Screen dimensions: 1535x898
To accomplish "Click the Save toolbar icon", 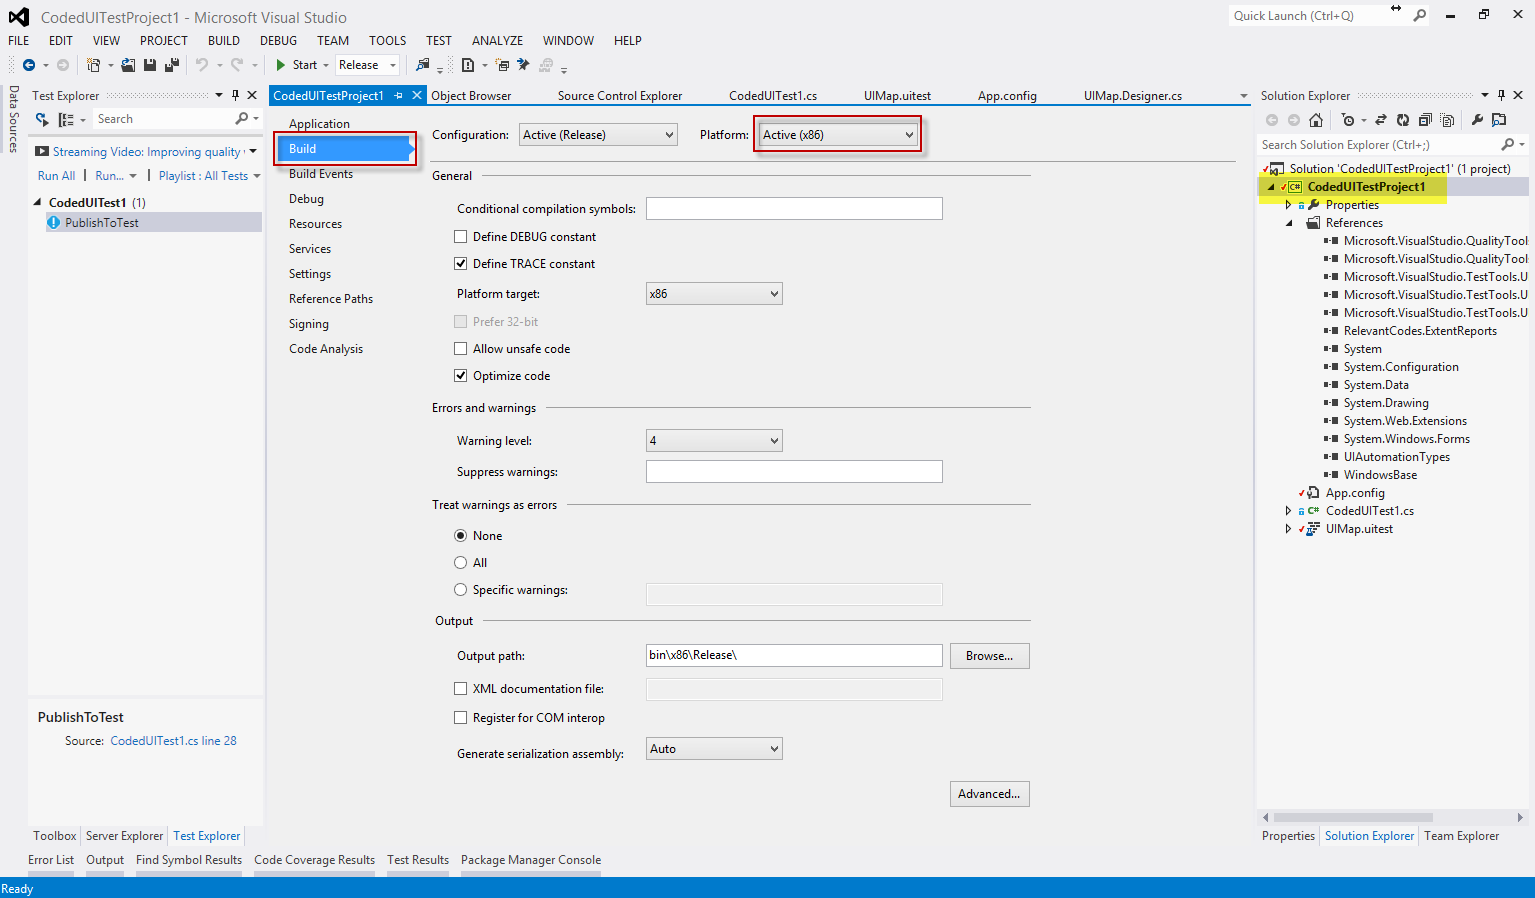I will click(x=150, y=65).
